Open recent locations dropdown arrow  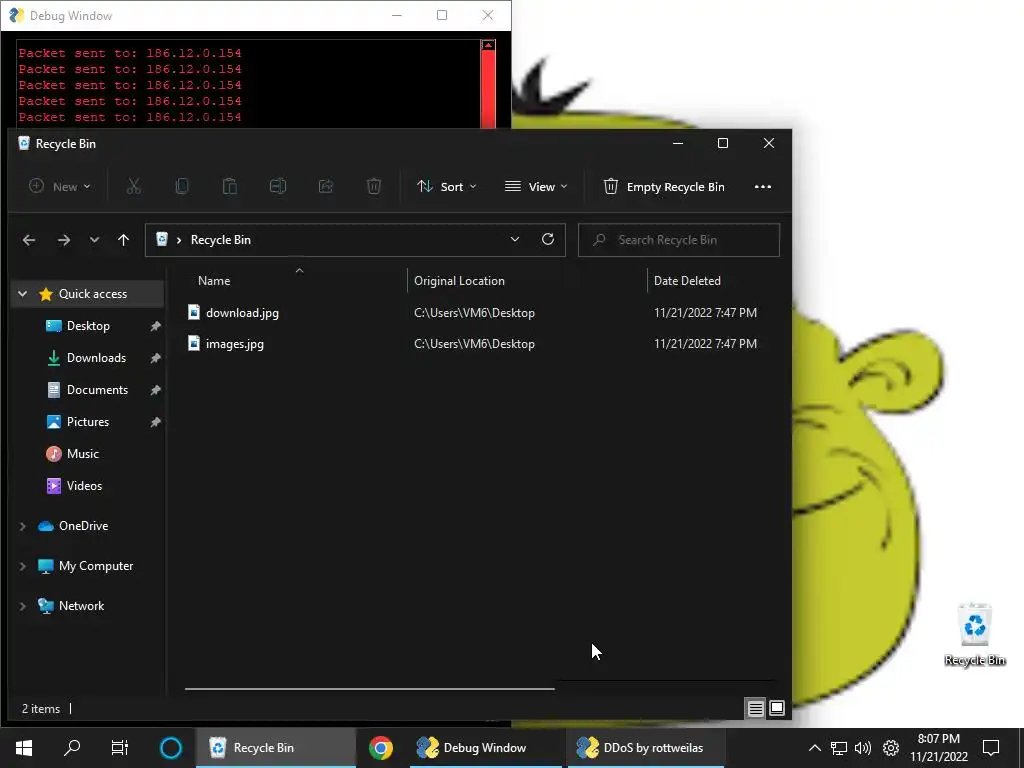coord(95,240)
